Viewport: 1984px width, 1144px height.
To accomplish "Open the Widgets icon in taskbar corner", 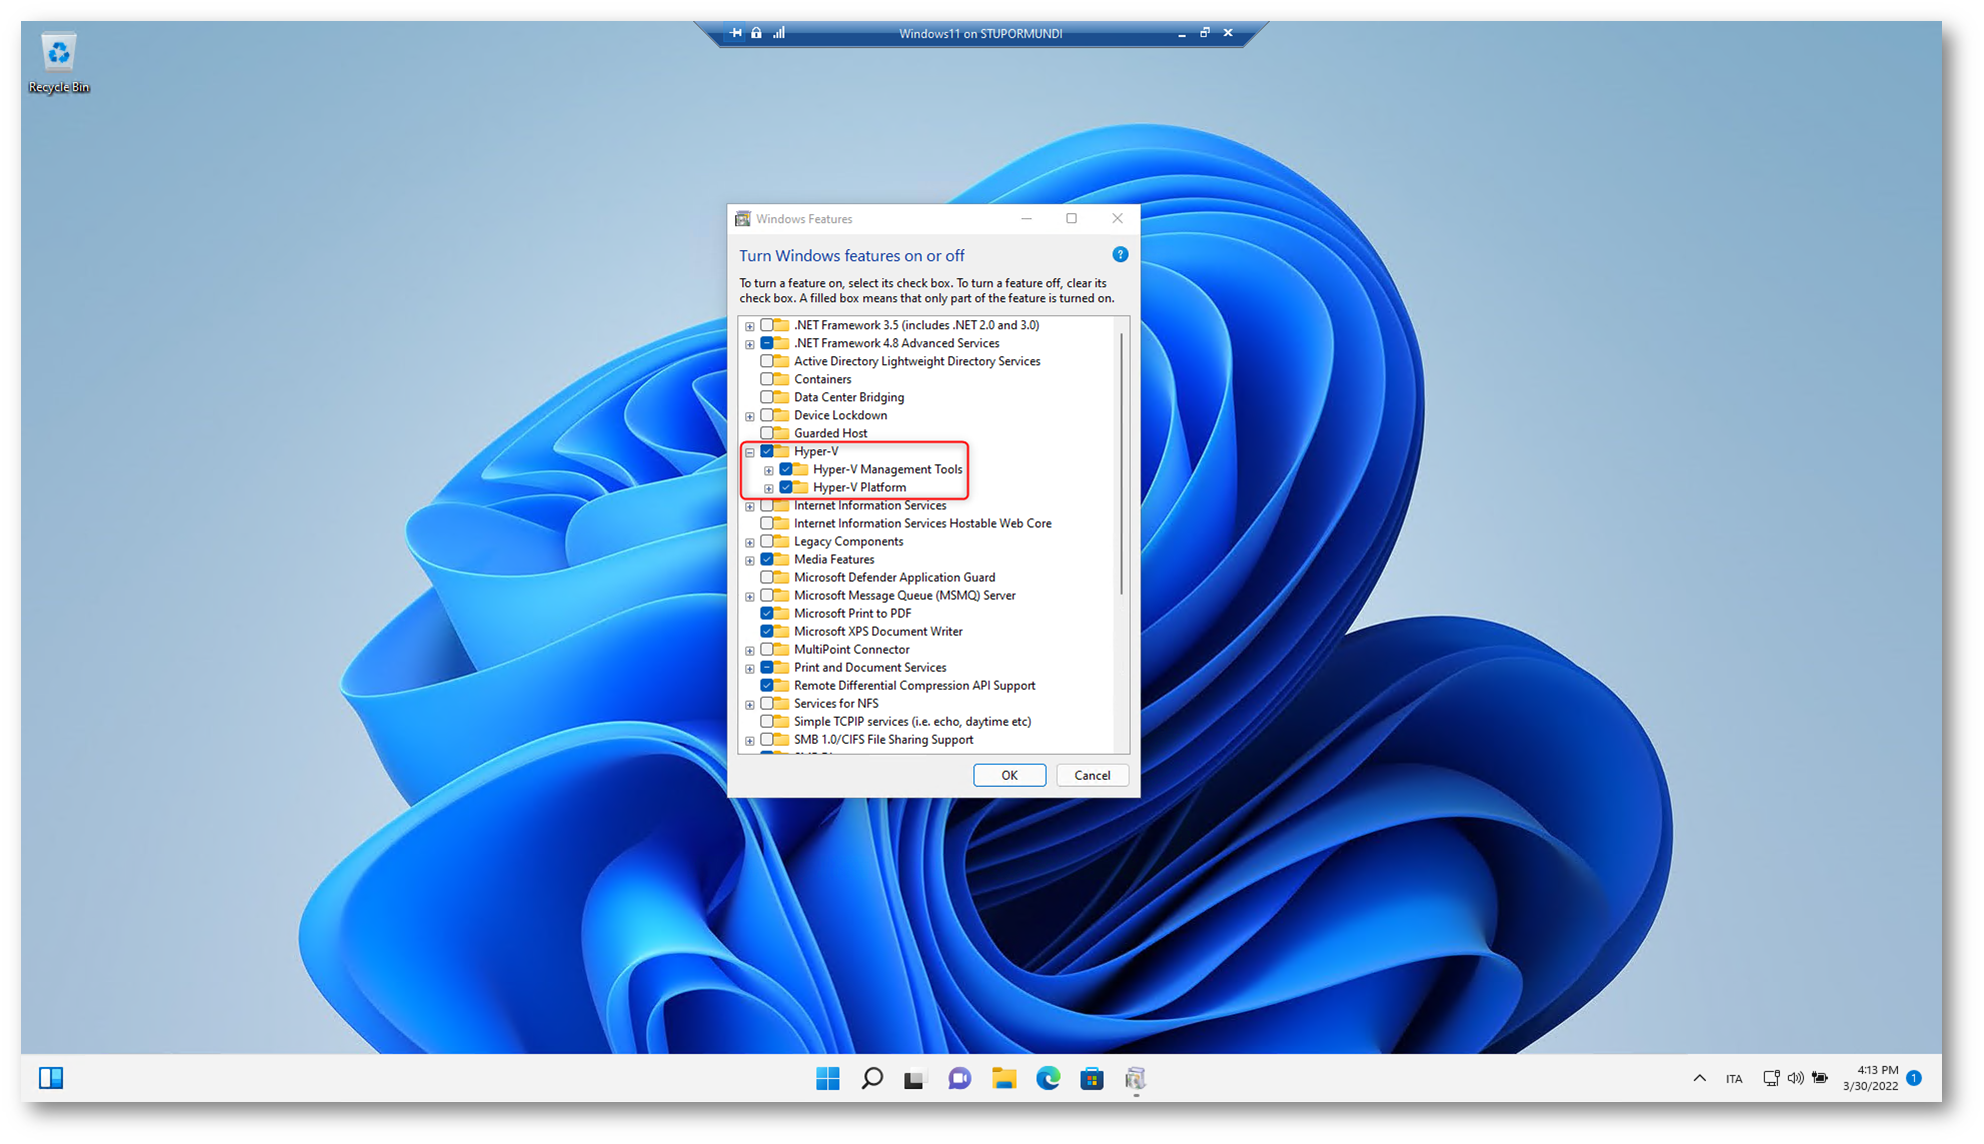I will point(51,1078).
